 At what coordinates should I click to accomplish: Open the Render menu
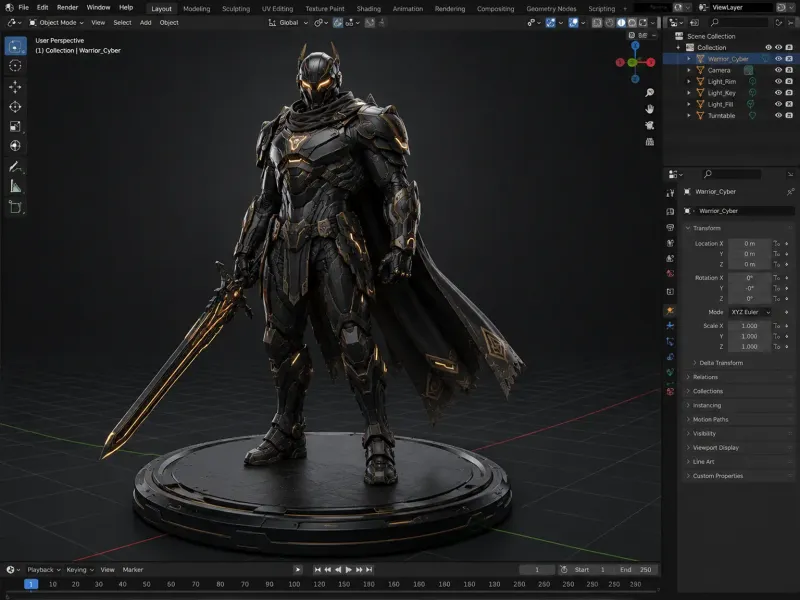(67, 8)
